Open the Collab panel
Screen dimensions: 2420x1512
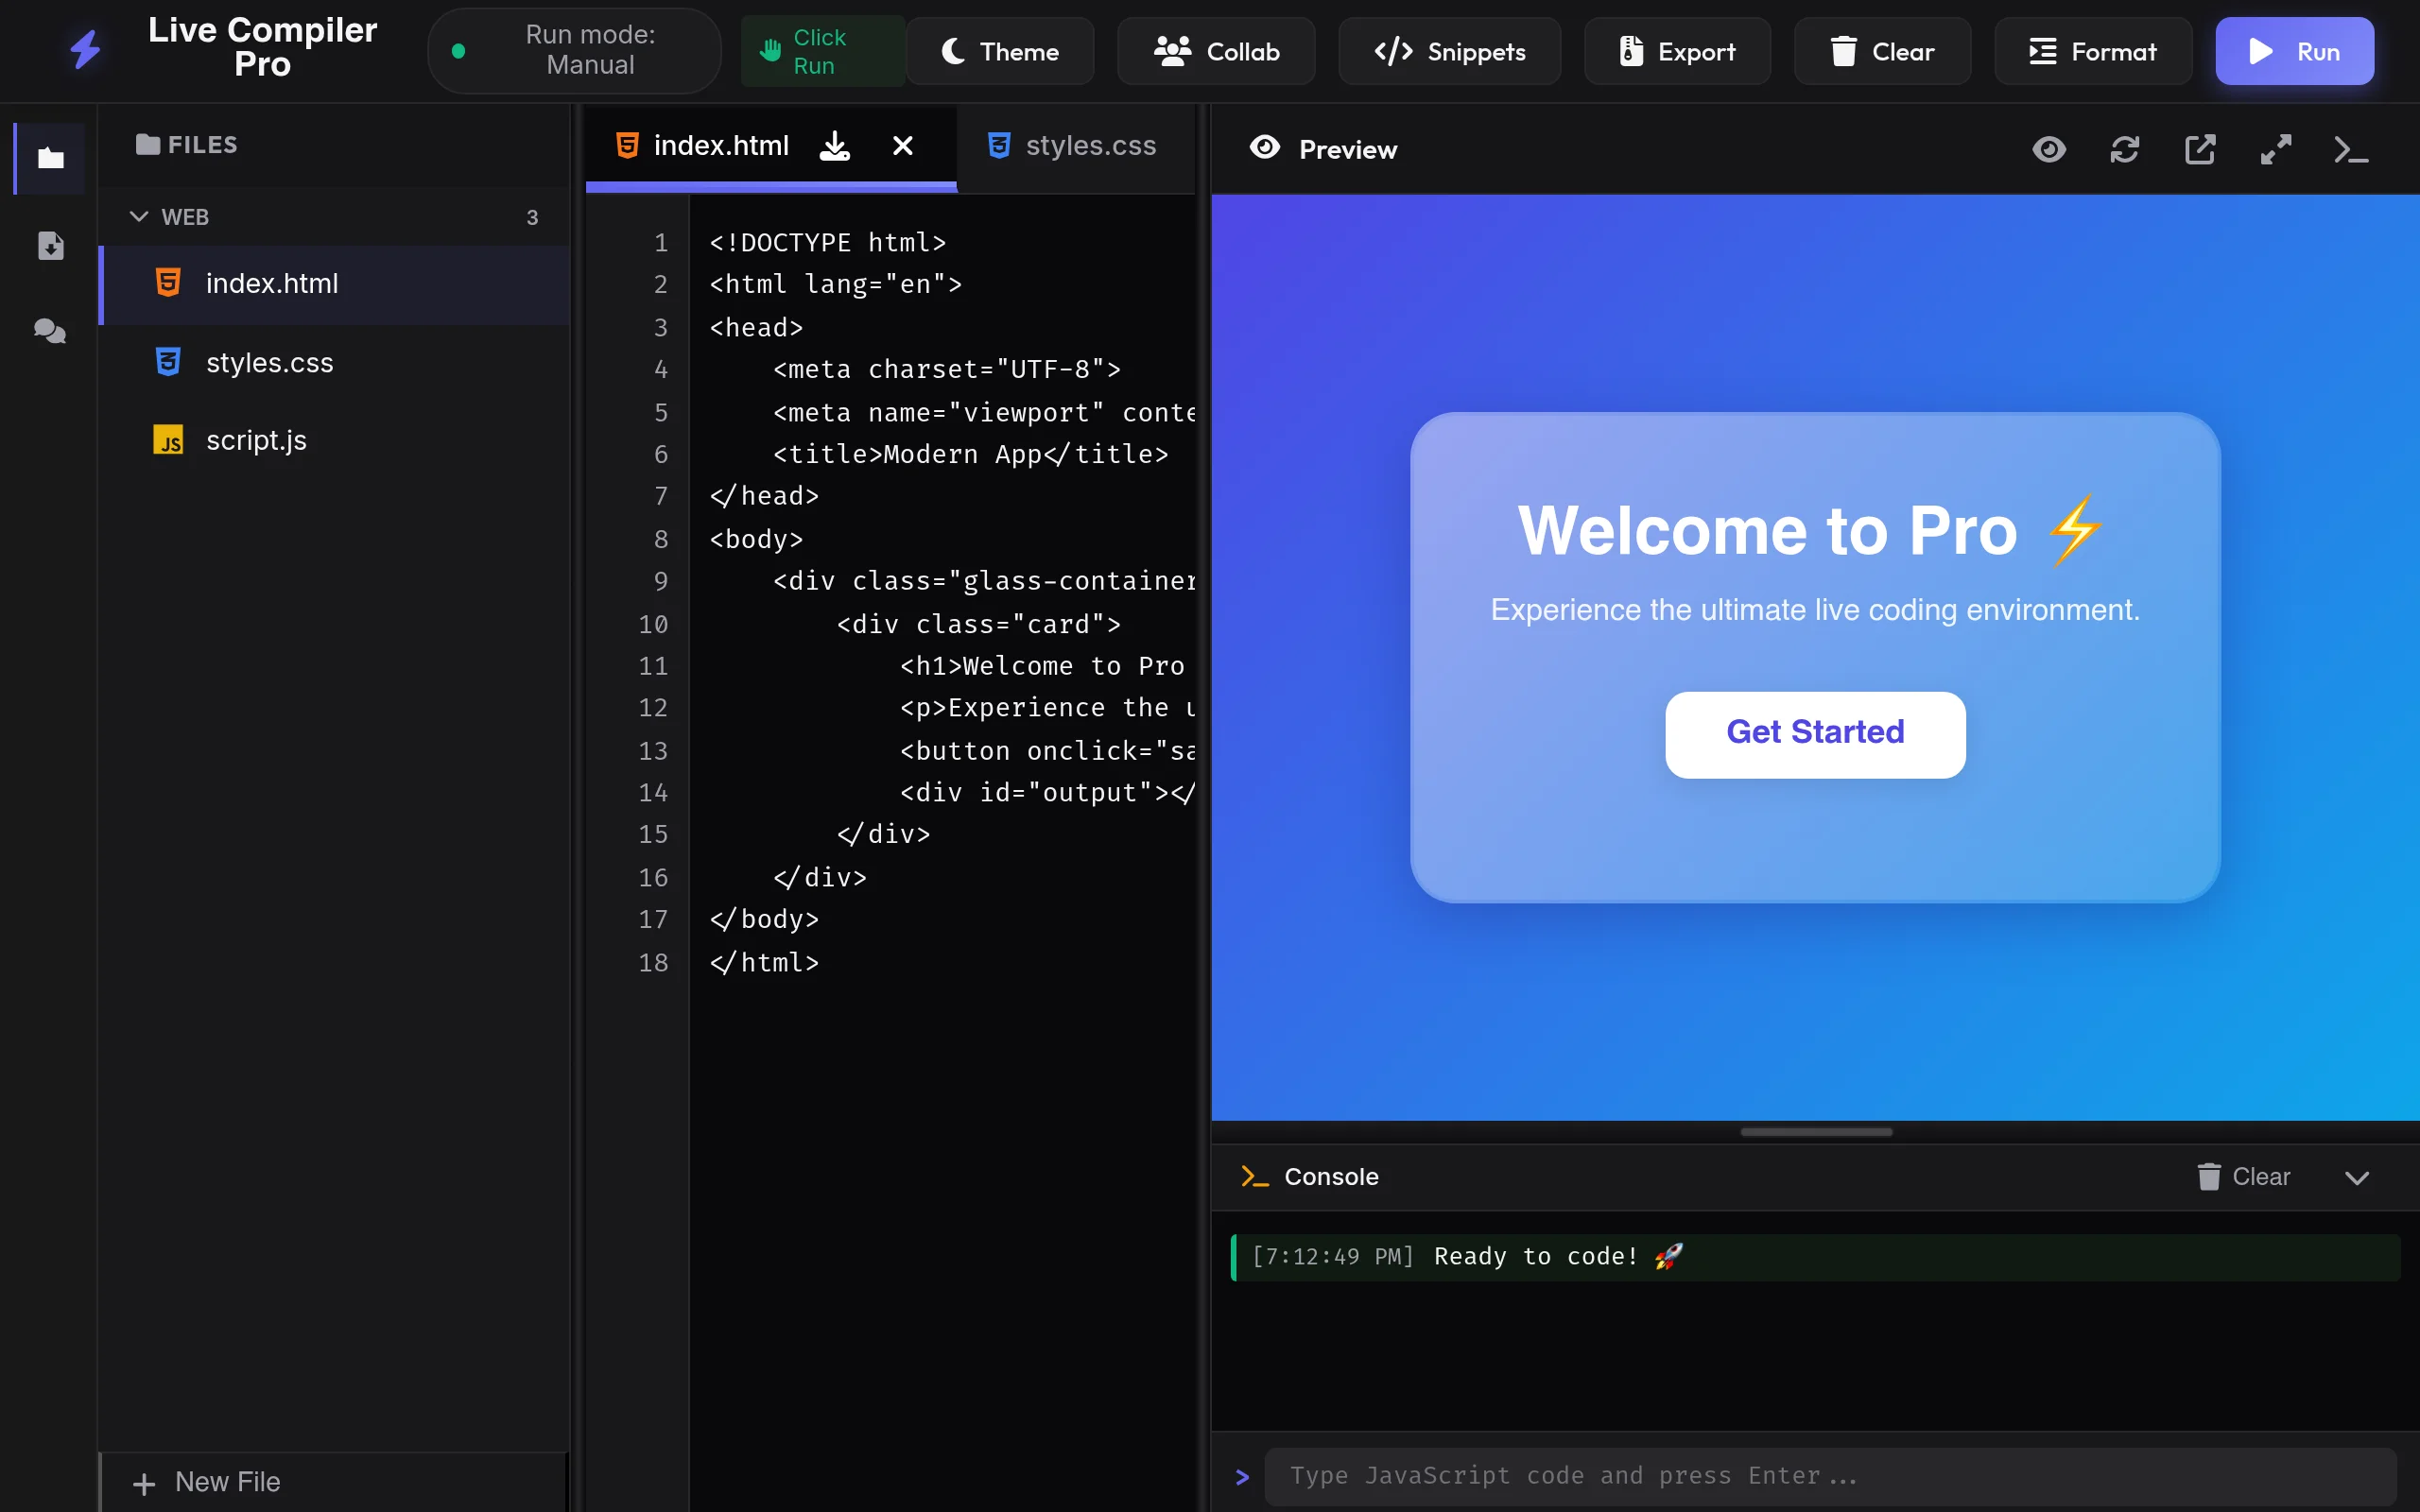pyautogui.click(x=1216, y=51)
